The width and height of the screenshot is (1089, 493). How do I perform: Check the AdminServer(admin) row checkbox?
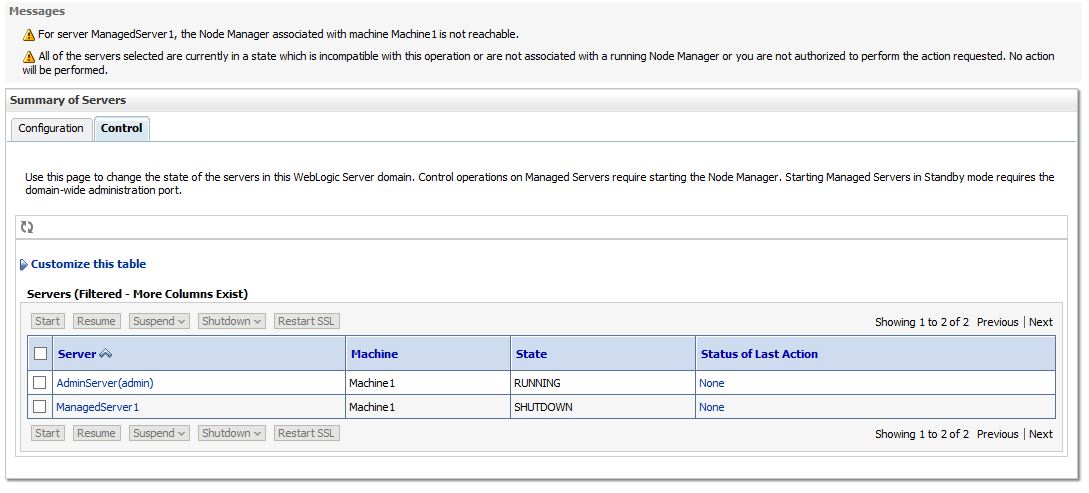pos(40,383)
